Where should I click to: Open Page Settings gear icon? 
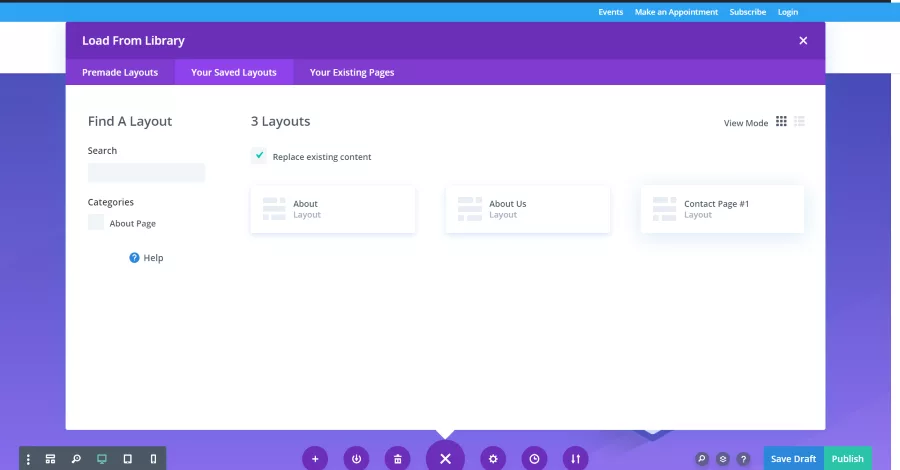tap(493, 459)
